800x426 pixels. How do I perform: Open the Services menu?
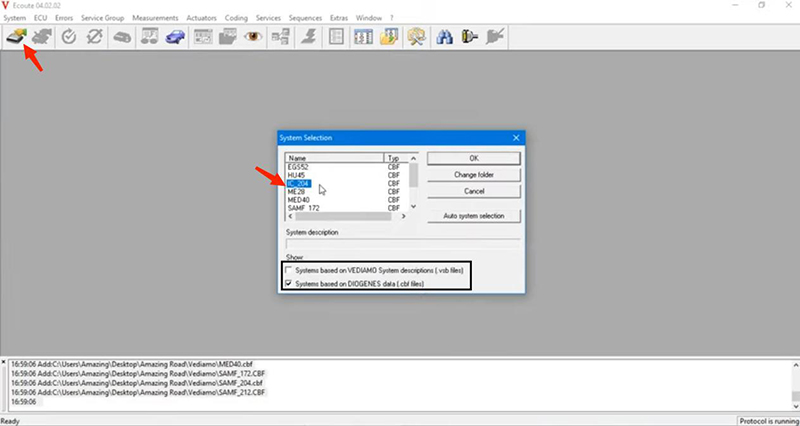[268, 18]
